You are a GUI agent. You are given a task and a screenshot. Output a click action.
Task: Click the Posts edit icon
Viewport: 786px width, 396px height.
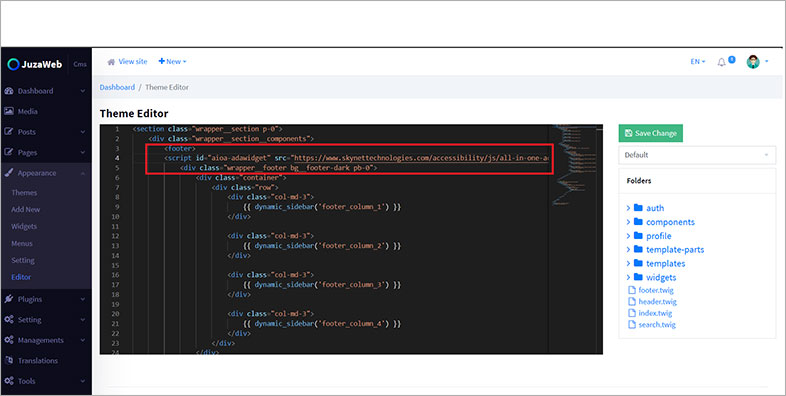[9, 132]
